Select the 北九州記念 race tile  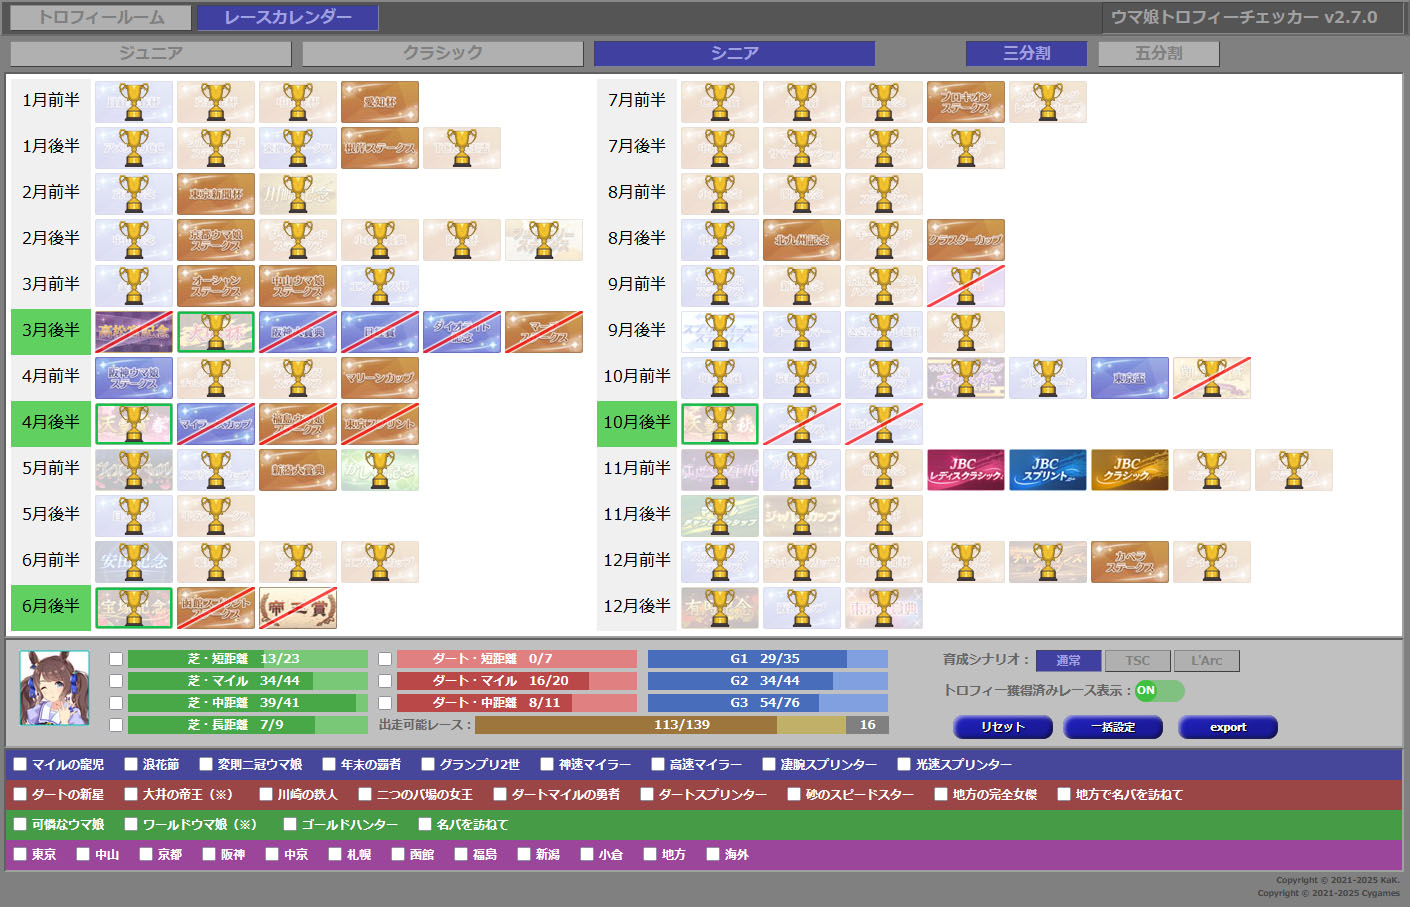coord(802,240)
